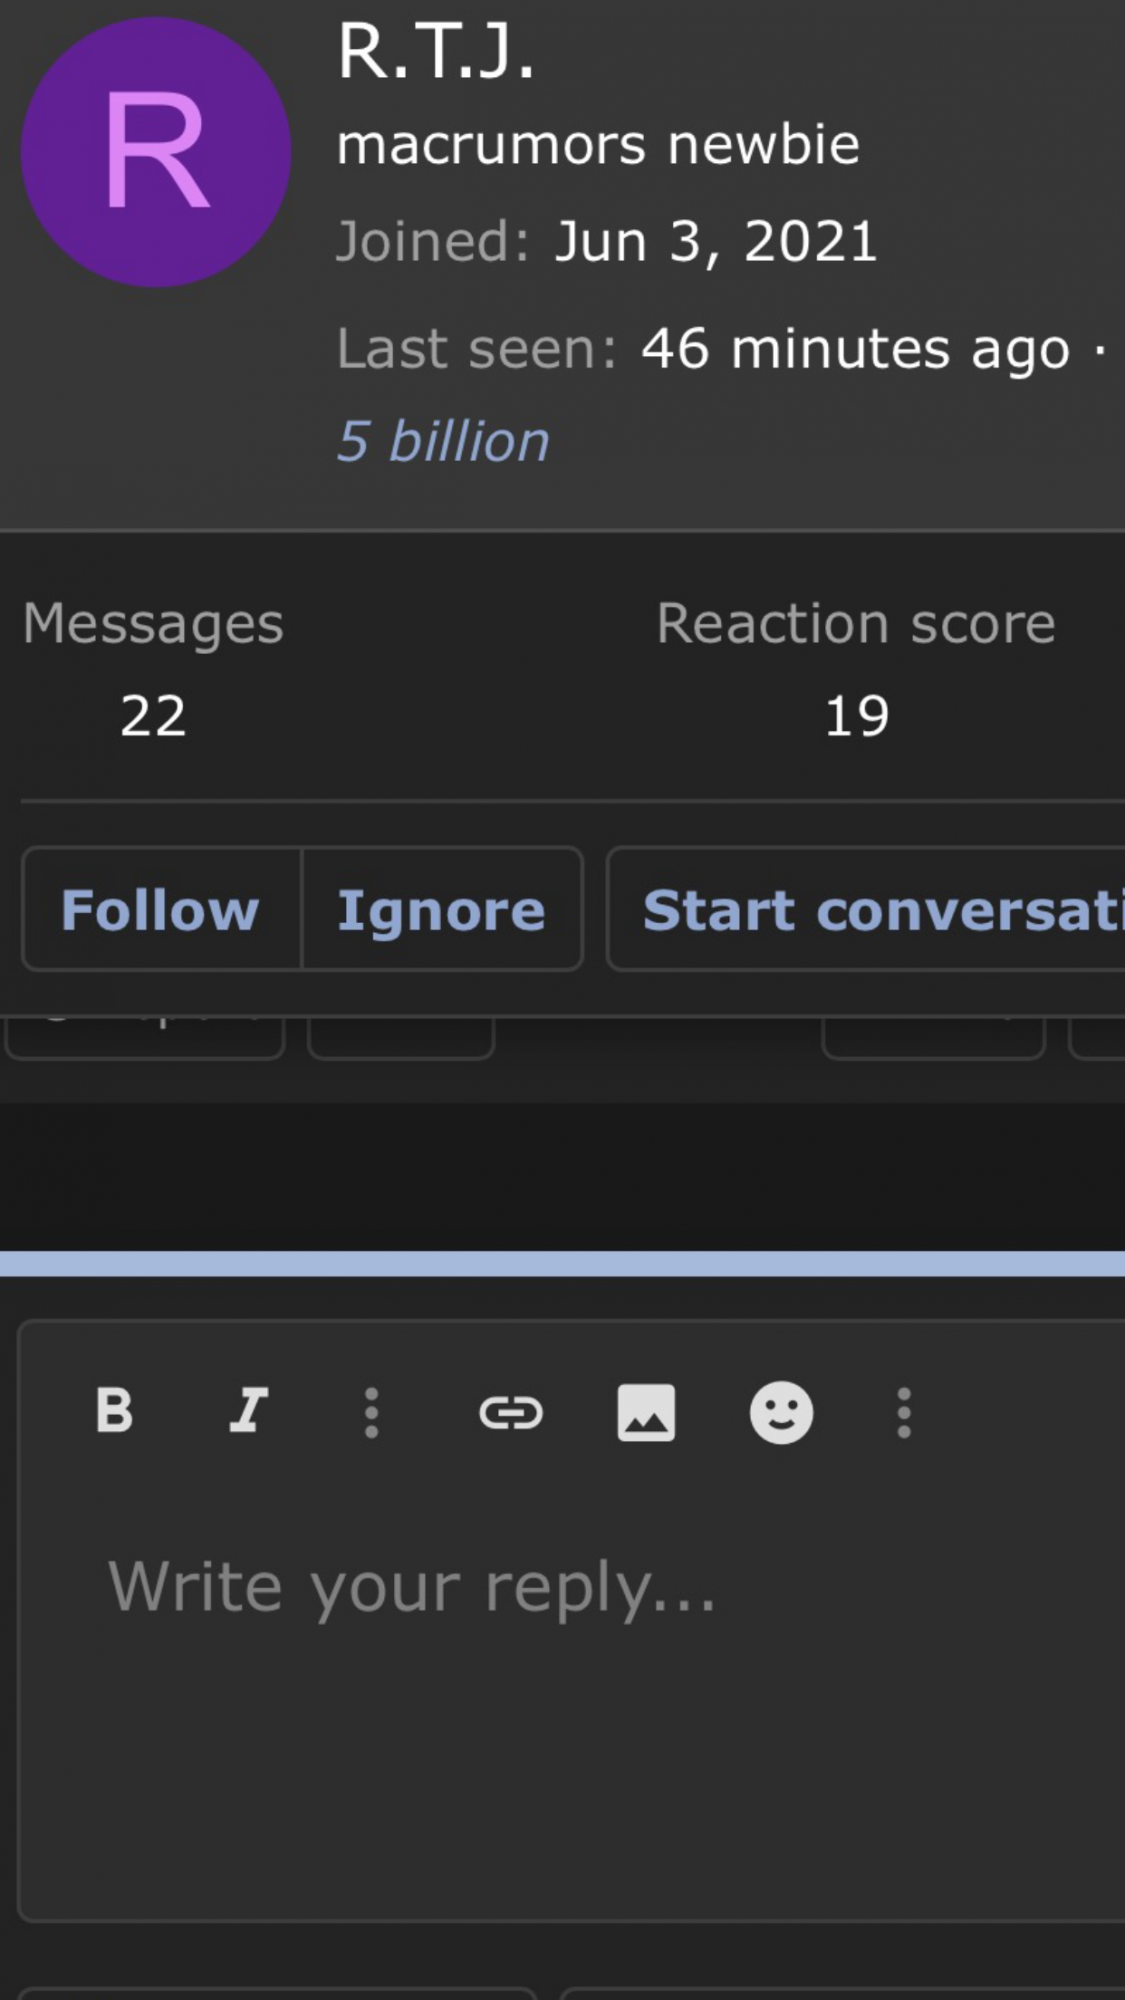
Task: Click the Reaction score label
Action: (x=856, y=624)
